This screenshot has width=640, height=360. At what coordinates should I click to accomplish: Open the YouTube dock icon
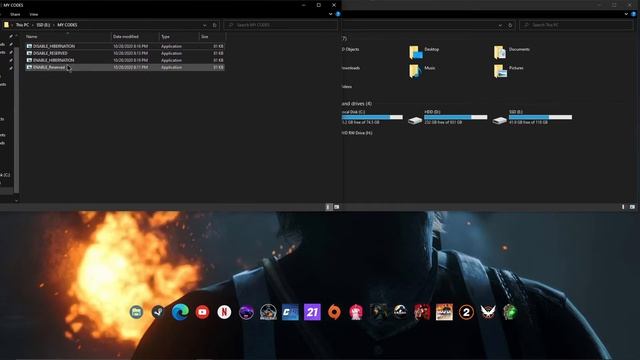click(x=202, y=312)
